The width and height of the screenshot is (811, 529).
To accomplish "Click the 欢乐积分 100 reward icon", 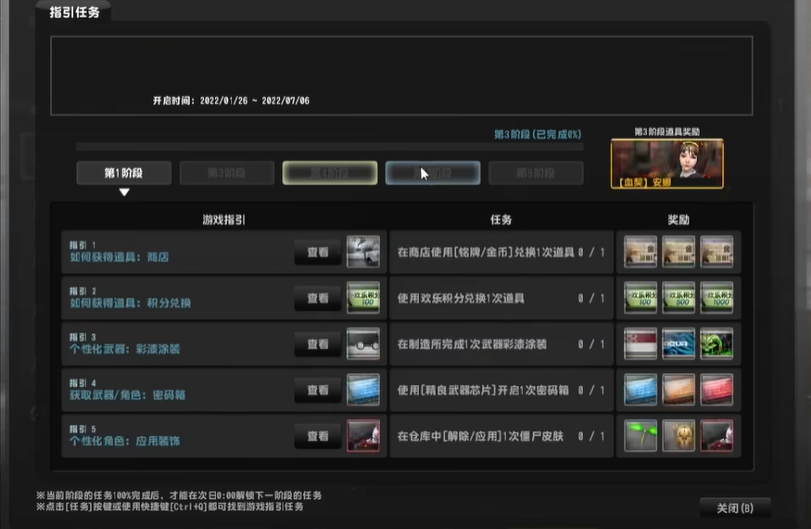I will [640, 298].
